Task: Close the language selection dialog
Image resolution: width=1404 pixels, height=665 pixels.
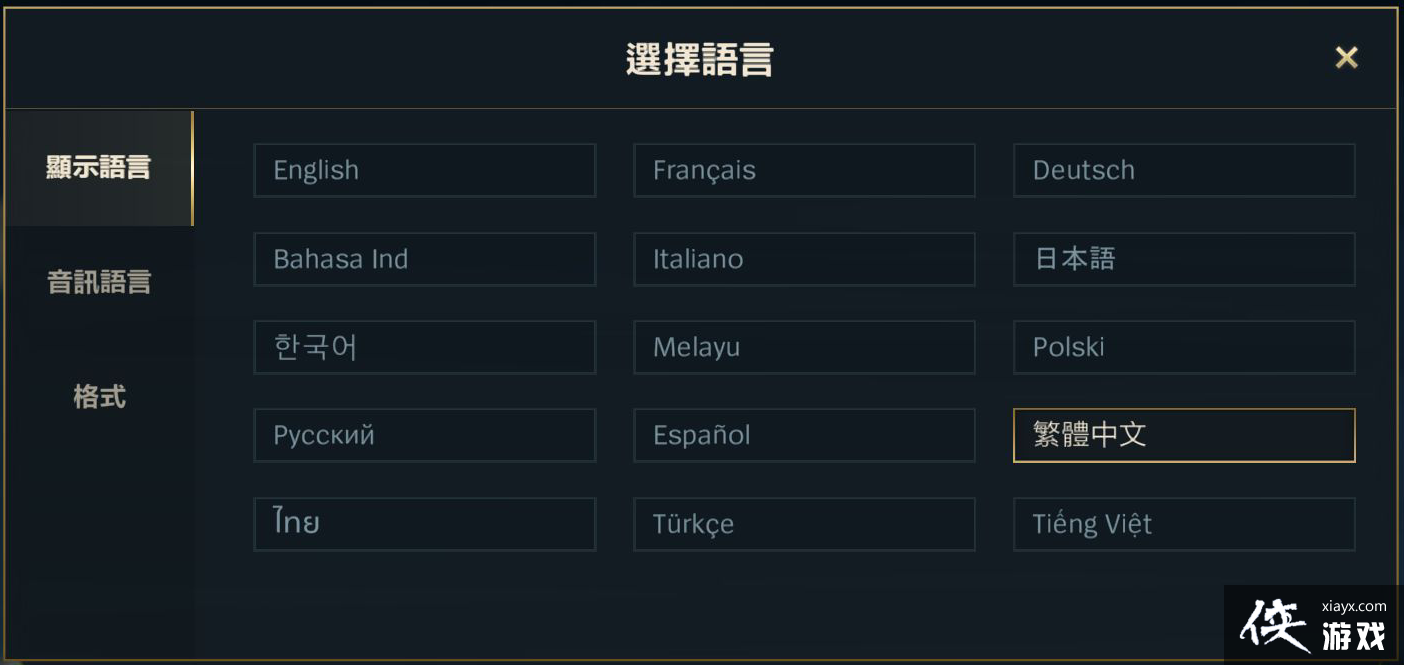Action: (x=1346, y=58)
